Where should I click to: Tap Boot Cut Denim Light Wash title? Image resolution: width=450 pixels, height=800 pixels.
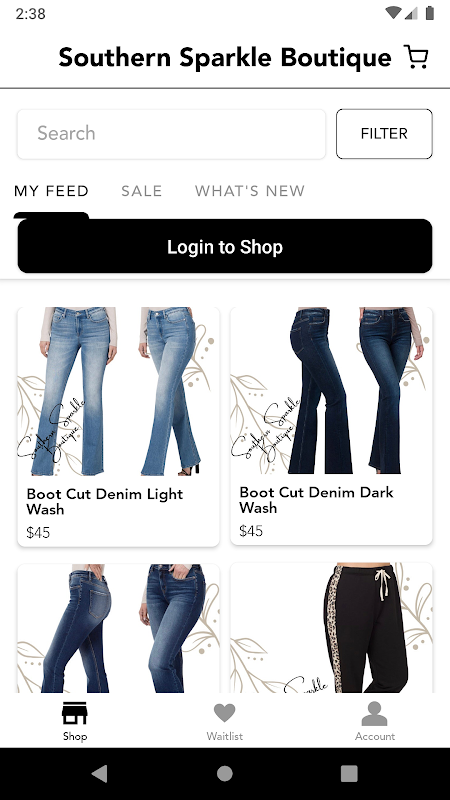[x=105, y=502]
